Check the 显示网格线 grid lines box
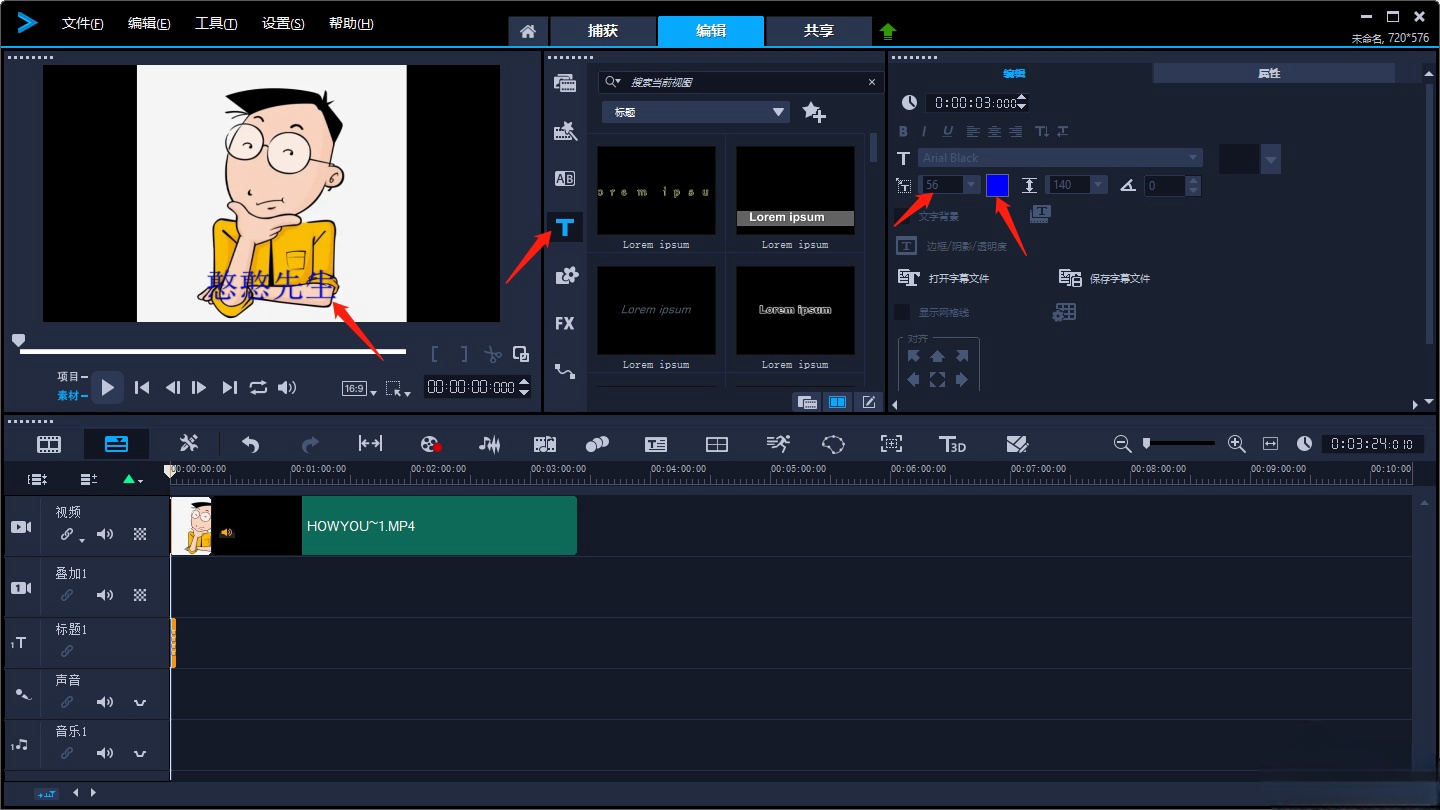Image resolution: width=1440 pixels, height=810 pixels. pyautogui.click(x=903, y=312)
